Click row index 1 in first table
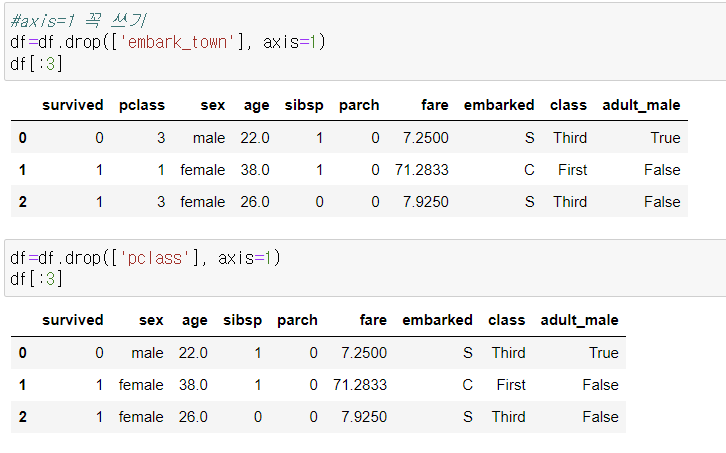 [23, 170]
